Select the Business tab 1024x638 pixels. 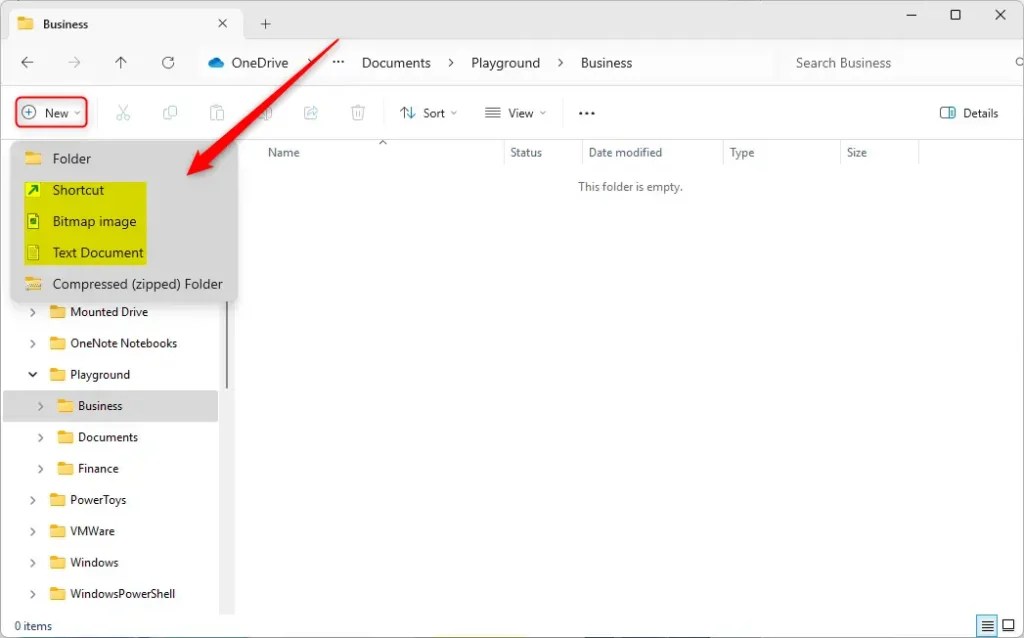pyautogui.click(x=125, y=25)
